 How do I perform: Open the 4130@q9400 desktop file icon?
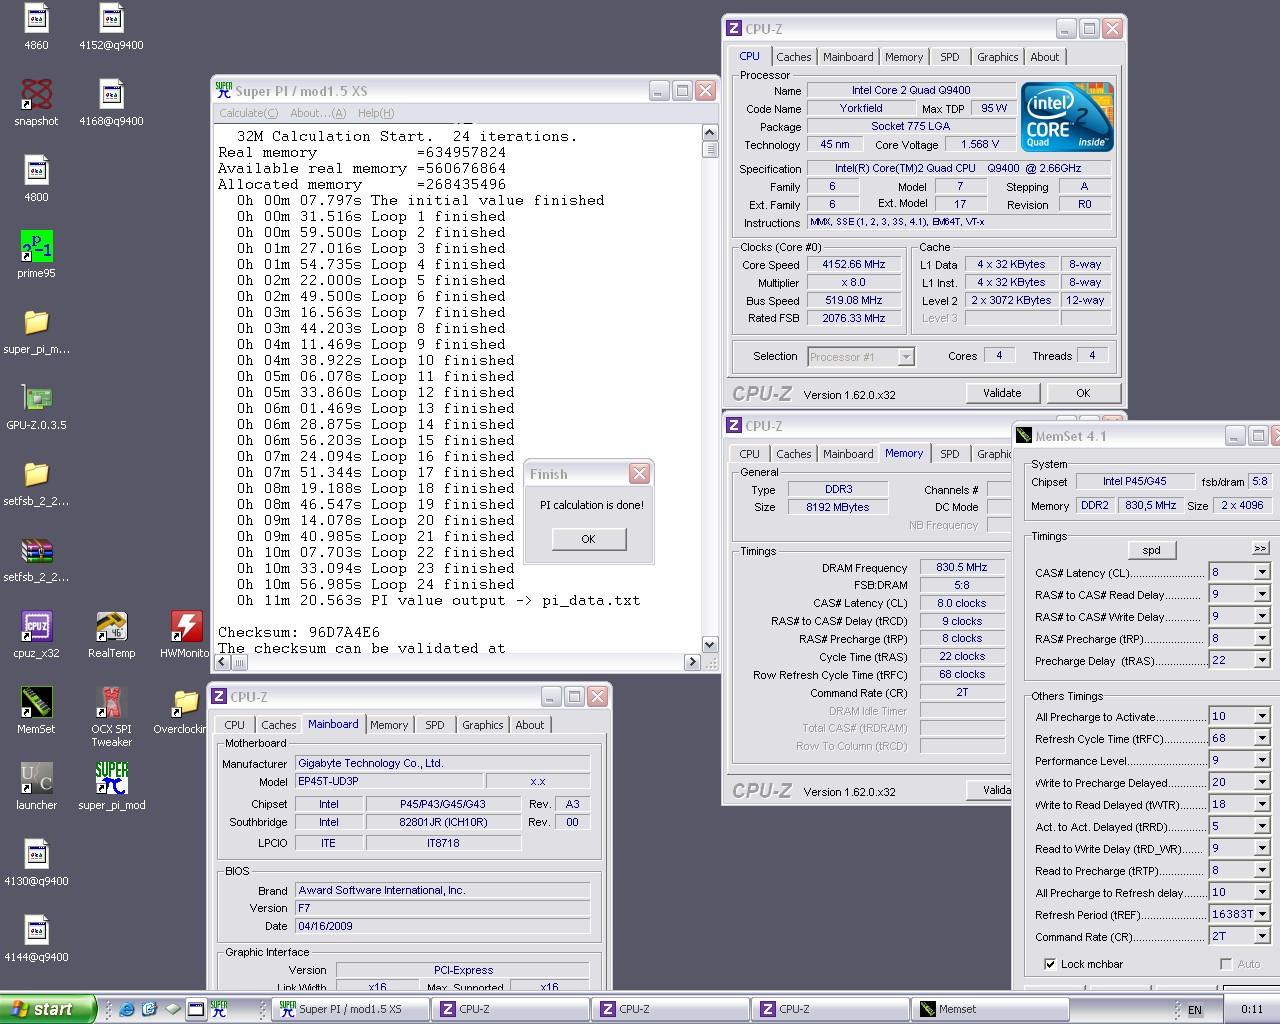click(x=36, y=856)
